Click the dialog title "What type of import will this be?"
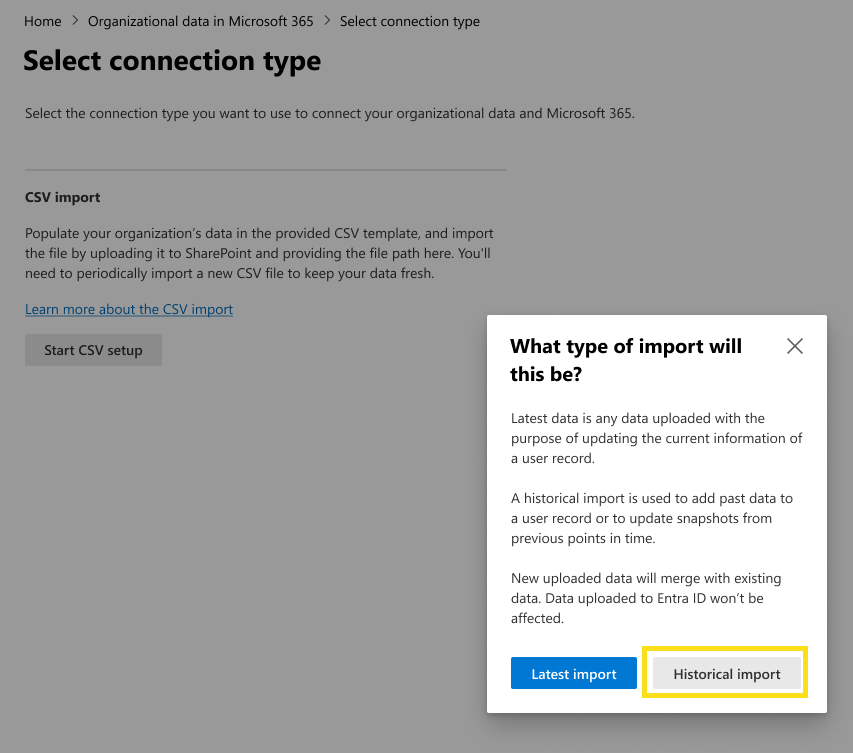853x753 pixels. coord(626,359)
